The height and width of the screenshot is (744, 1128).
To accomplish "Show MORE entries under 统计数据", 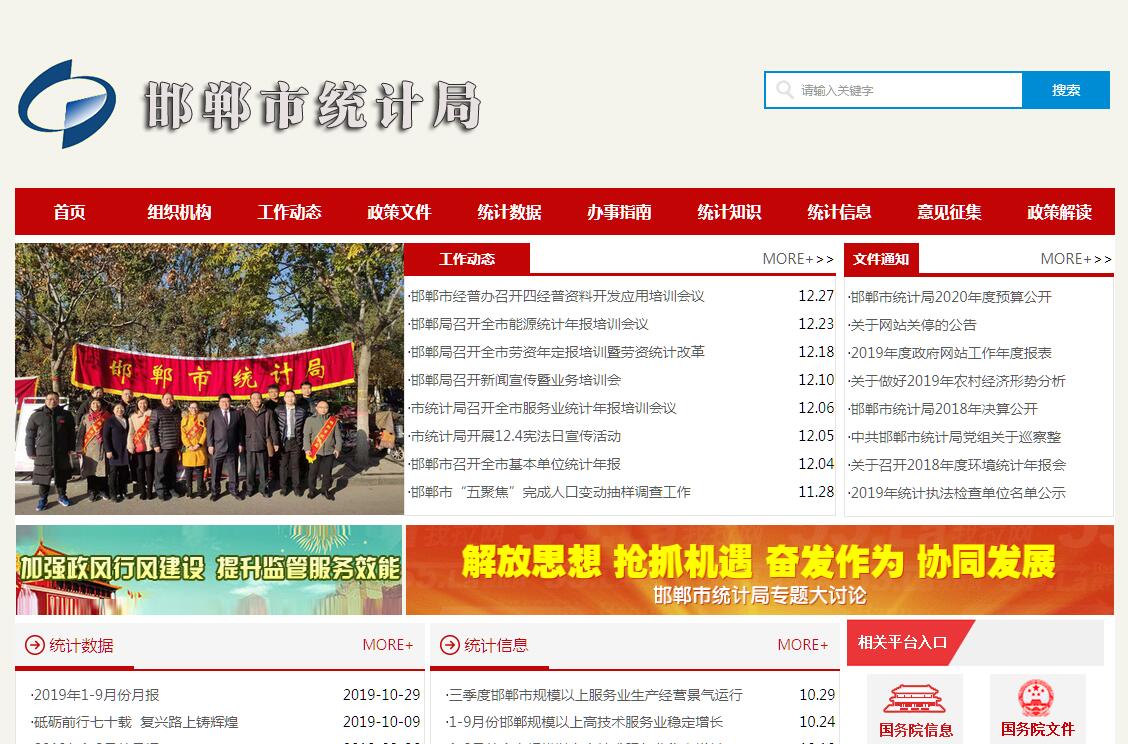I will tap(388, 645).
